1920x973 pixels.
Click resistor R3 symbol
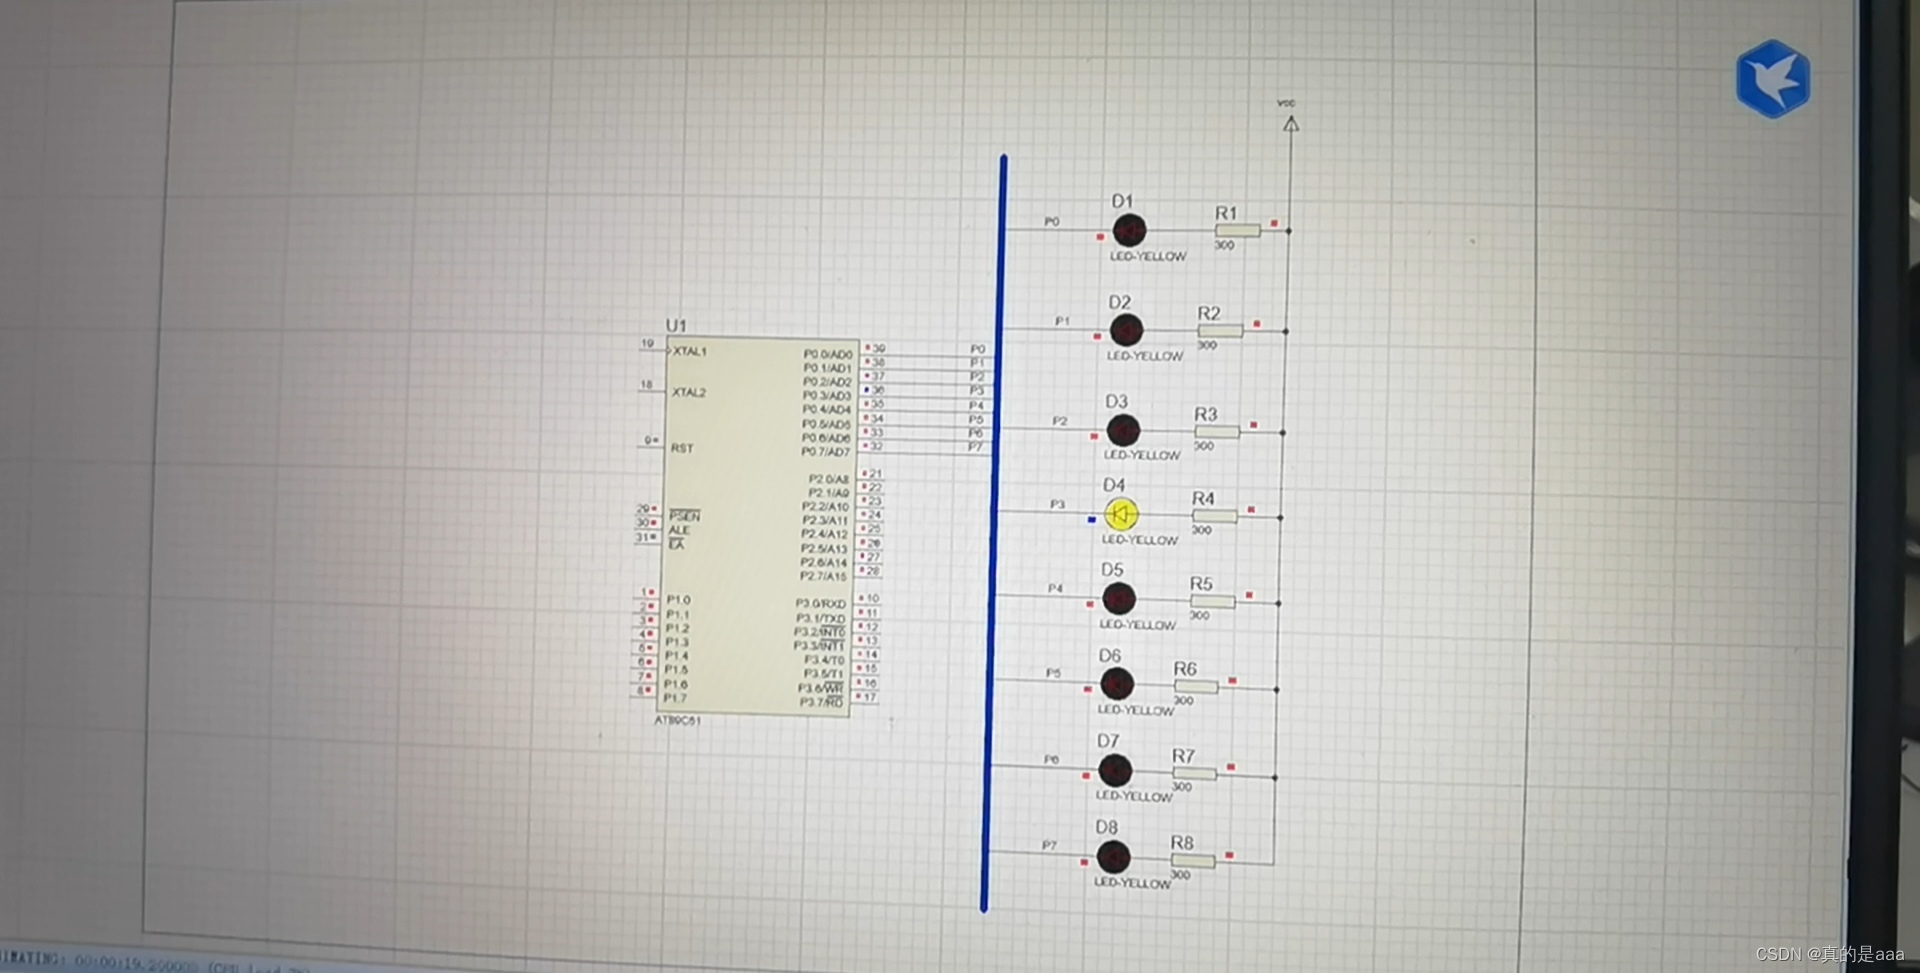click(x=1217, y=431)
